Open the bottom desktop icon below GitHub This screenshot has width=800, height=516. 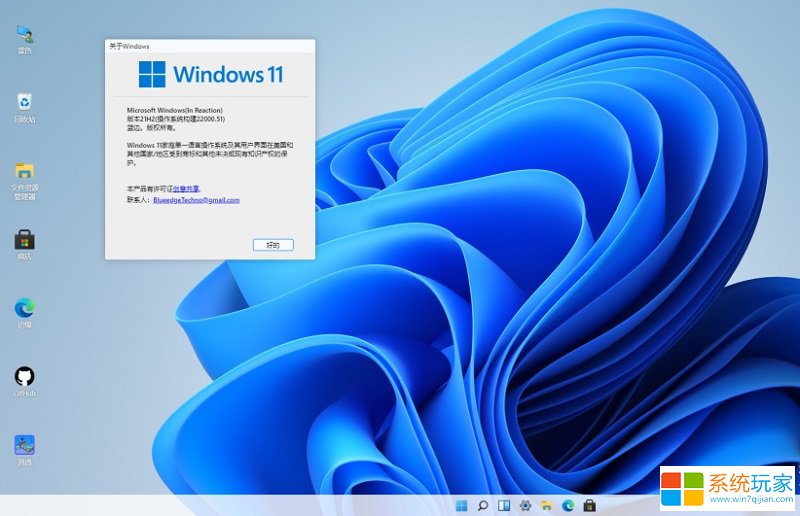click(x=24, y=450)
